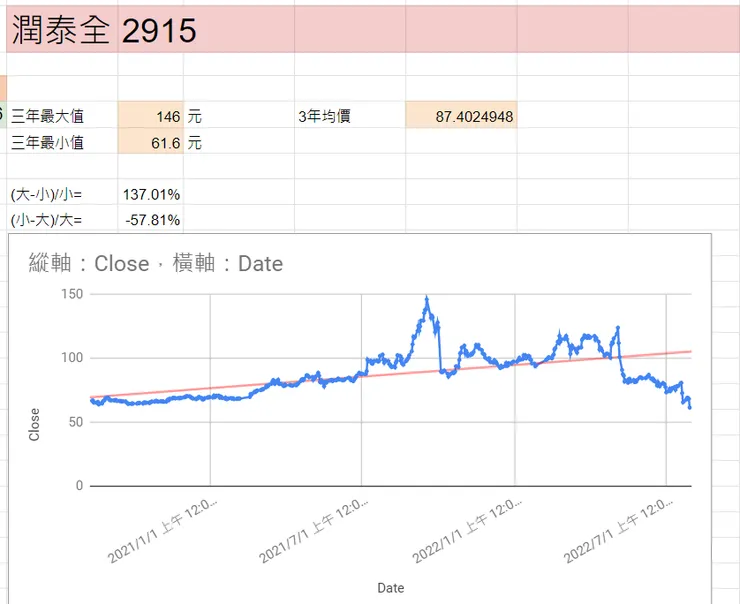This screenshot has height=604, width=740.
Task: Select the average price cell 87.4024948
Action: pos(461,117)
